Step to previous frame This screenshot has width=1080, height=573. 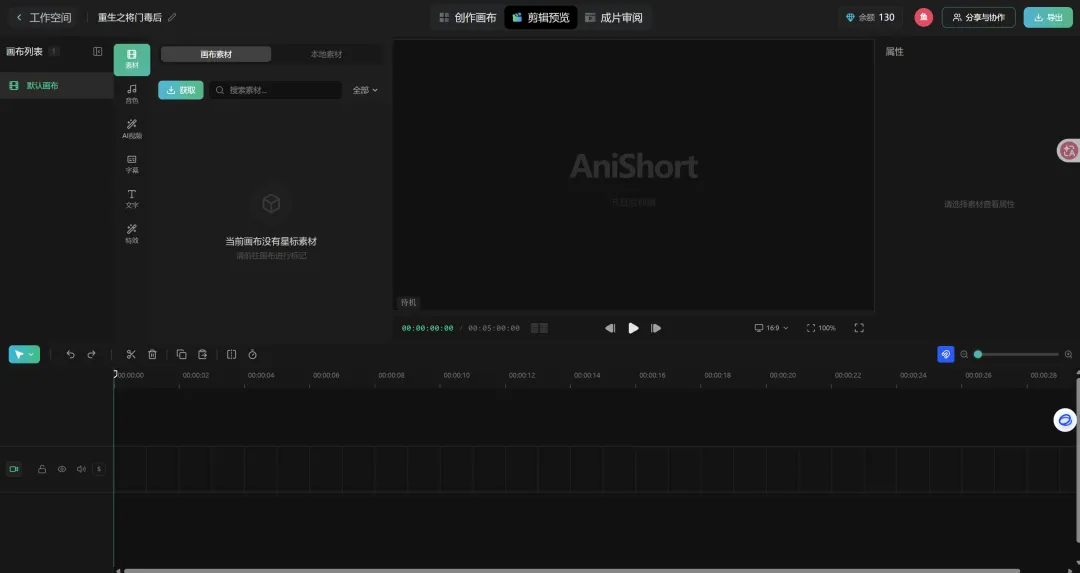[x=610, y=328]
